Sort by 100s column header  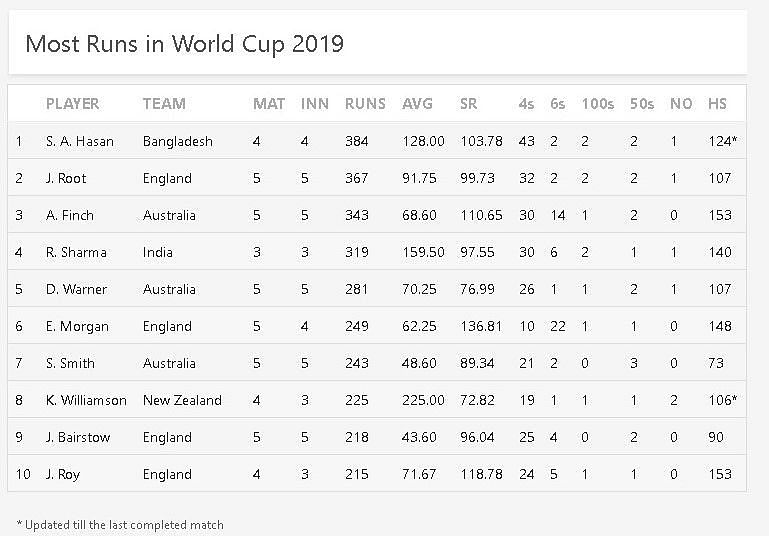(597, 104)
